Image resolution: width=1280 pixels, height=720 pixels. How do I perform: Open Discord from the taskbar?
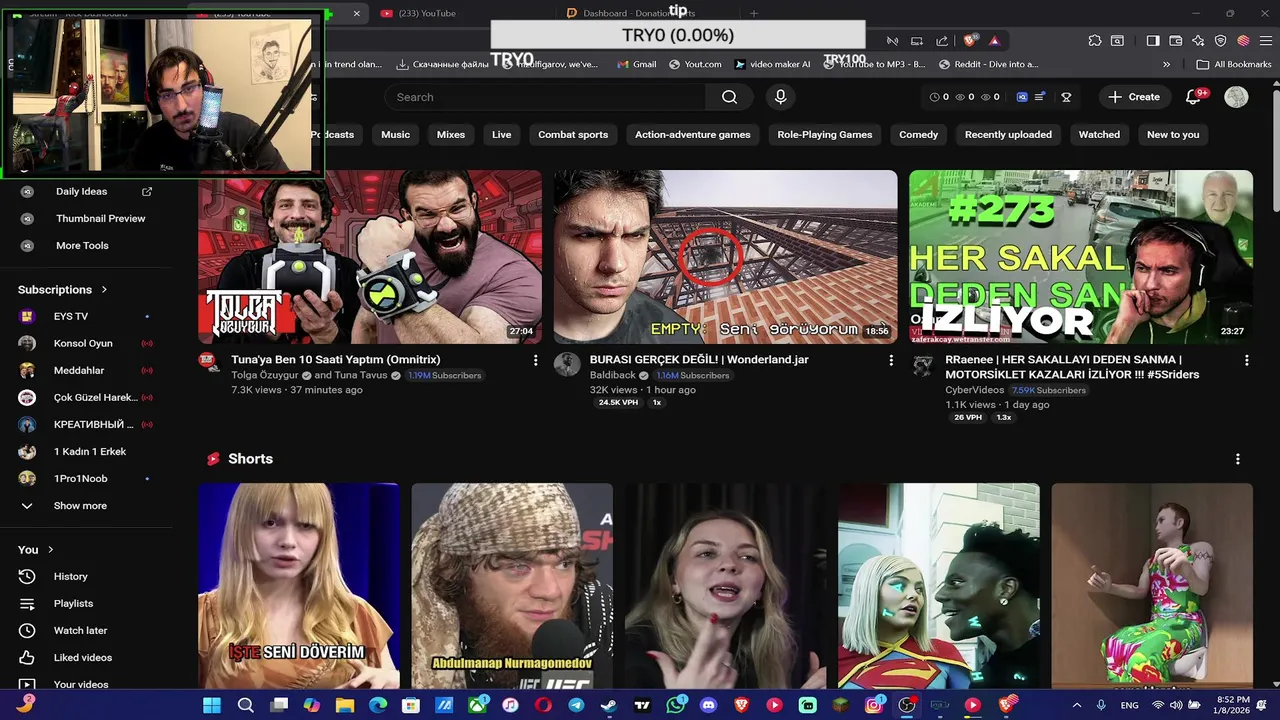[709, 705]
